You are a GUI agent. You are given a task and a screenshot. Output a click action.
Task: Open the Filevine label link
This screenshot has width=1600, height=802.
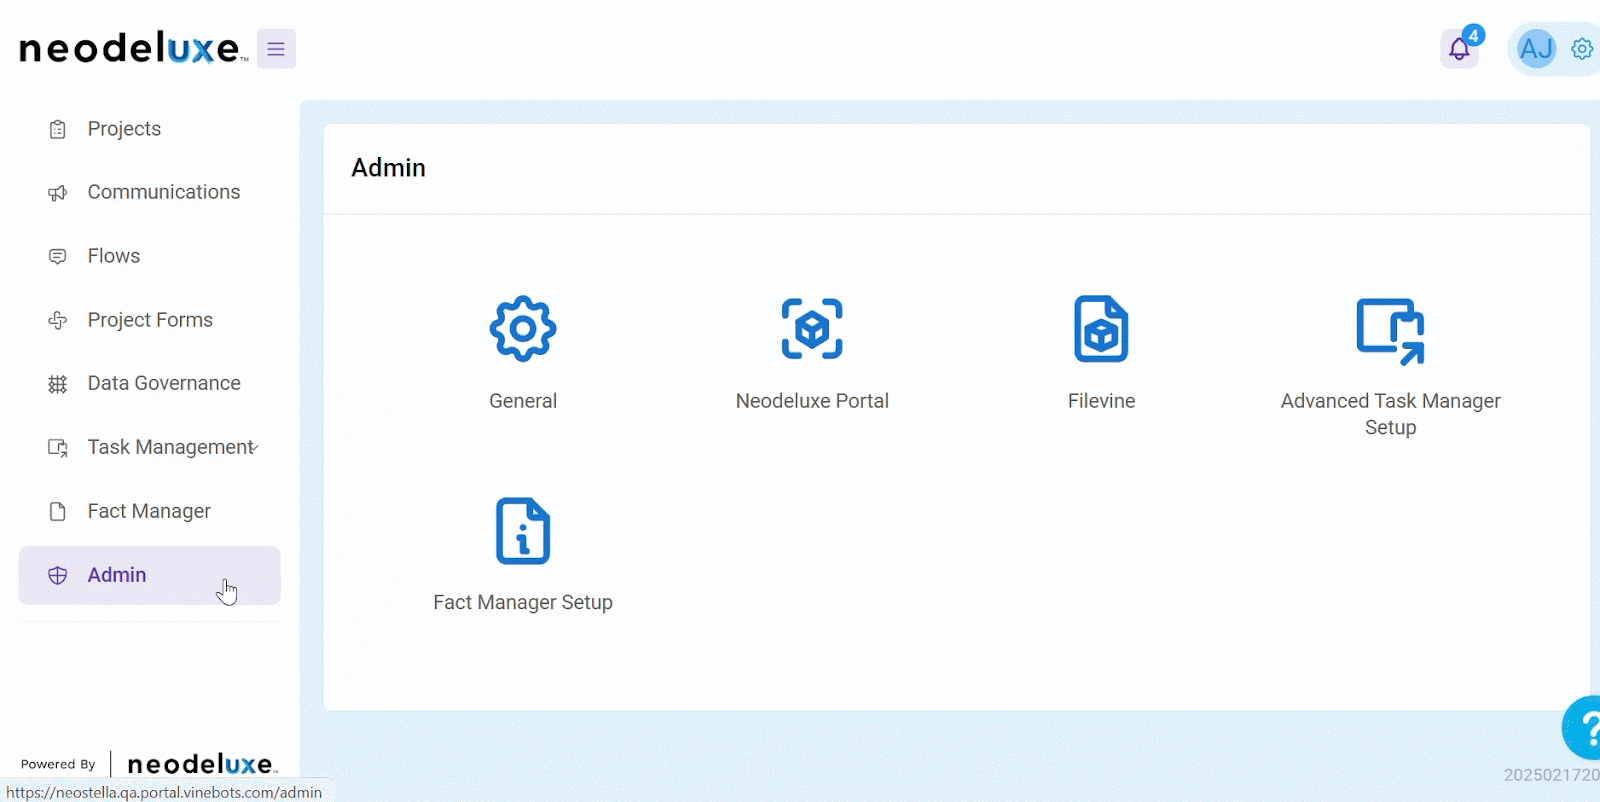pyautogui.click(x=1101, y=401)
